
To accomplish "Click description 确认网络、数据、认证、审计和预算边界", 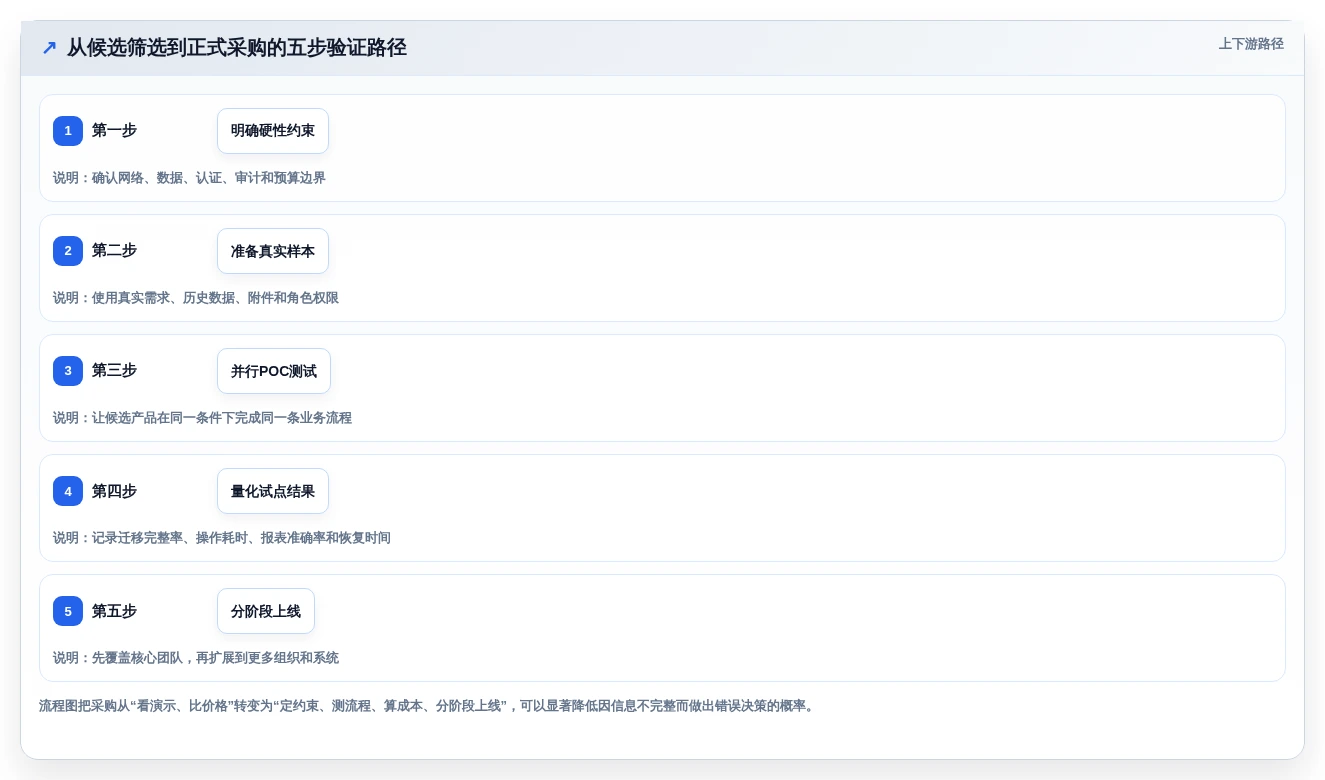I will (209, 178).
